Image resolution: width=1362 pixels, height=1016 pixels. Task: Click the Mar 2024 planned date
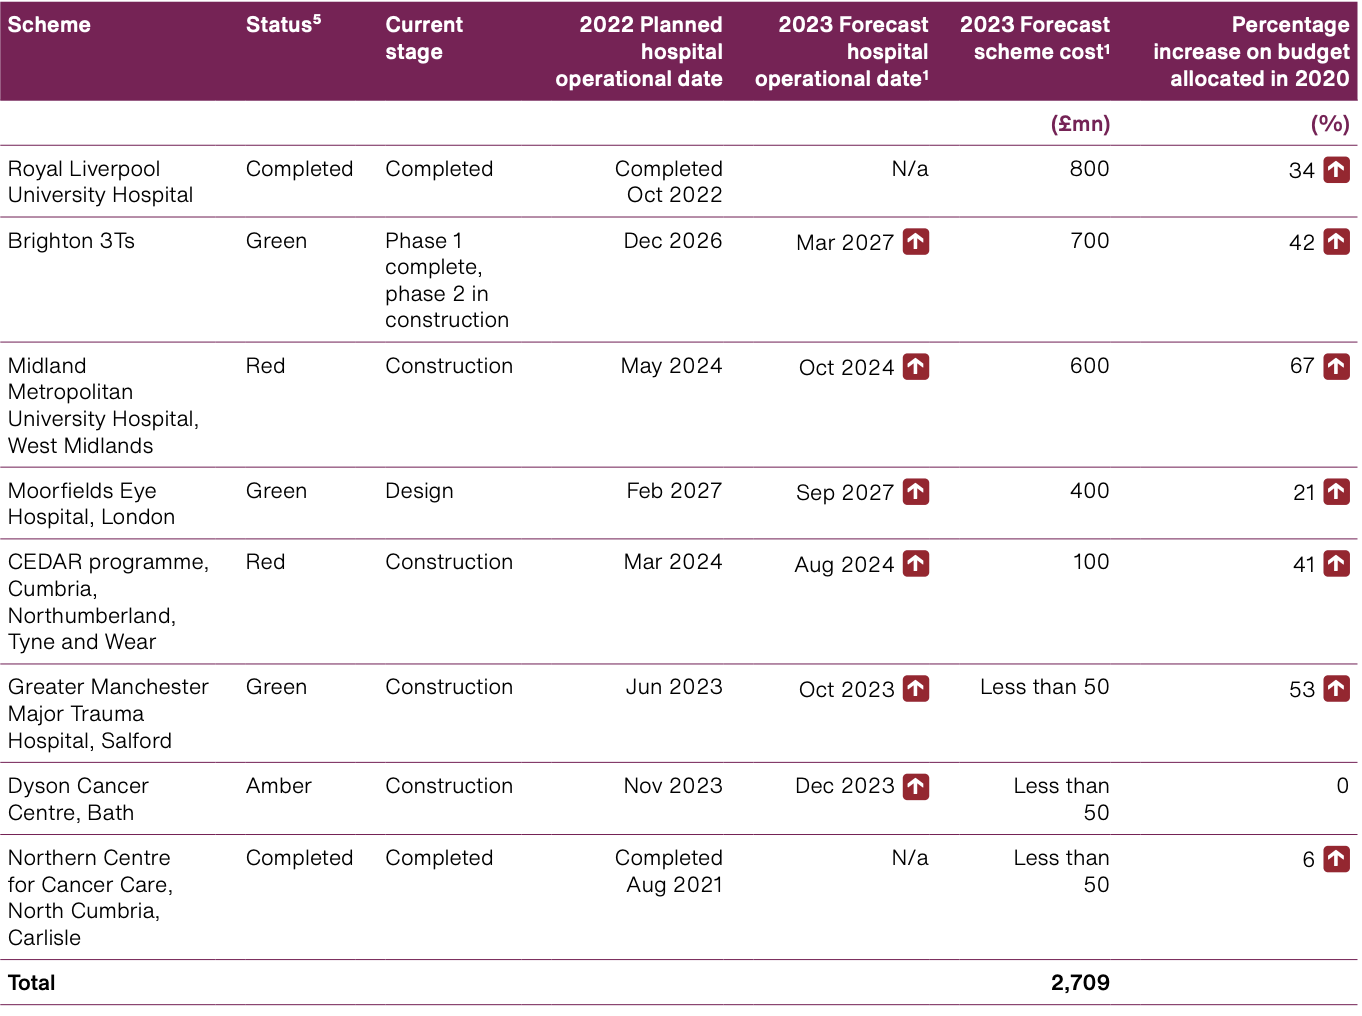(673, 562)
